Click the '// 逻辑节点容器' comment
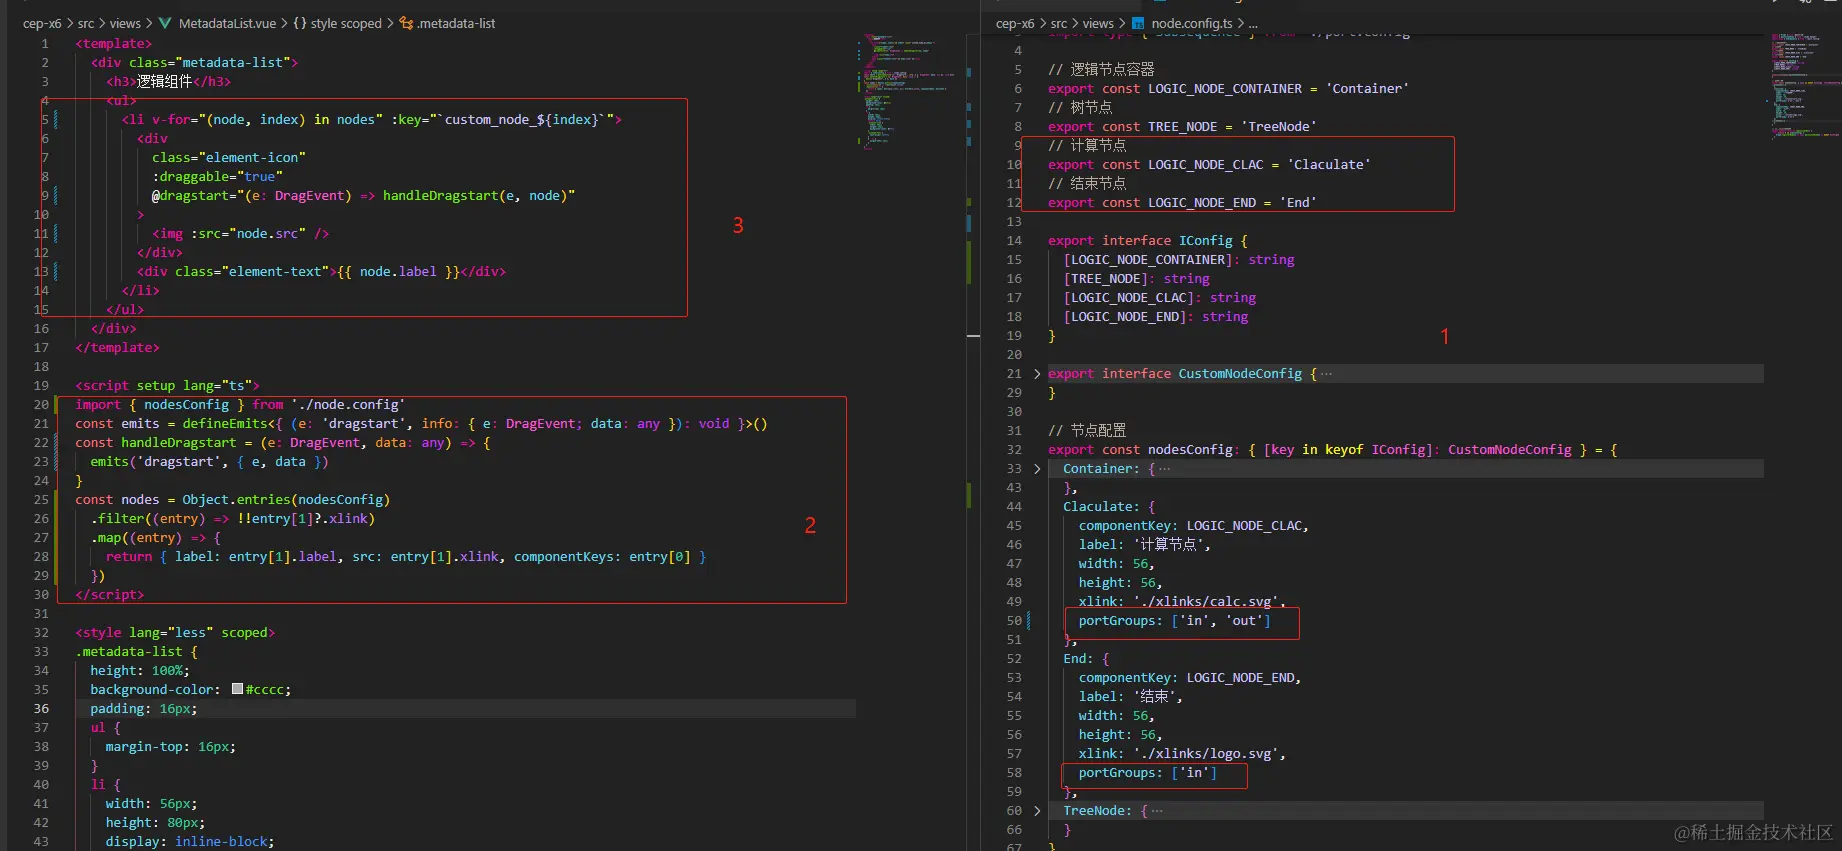The width and height of the screenshot is (1842, 851). (1101, 70)
